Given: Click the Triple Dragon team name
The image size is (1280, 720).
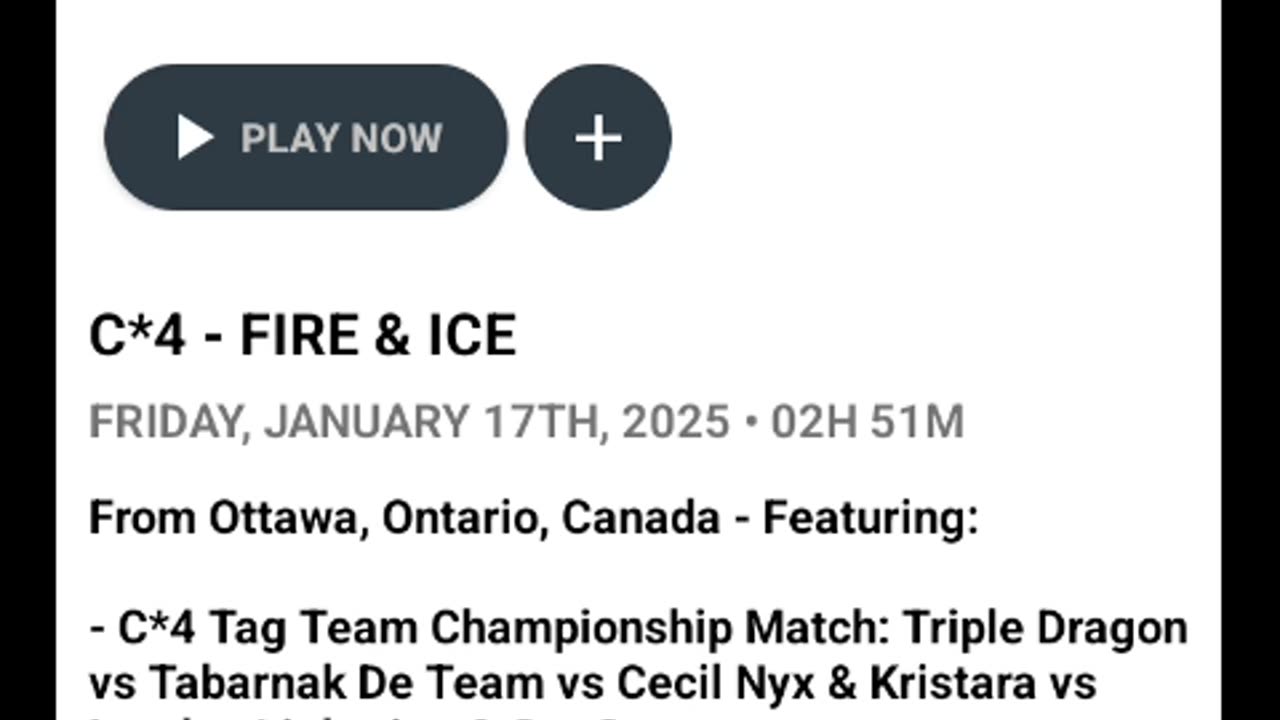Looking at the screenshot, I should click(x=1046, y=628).
